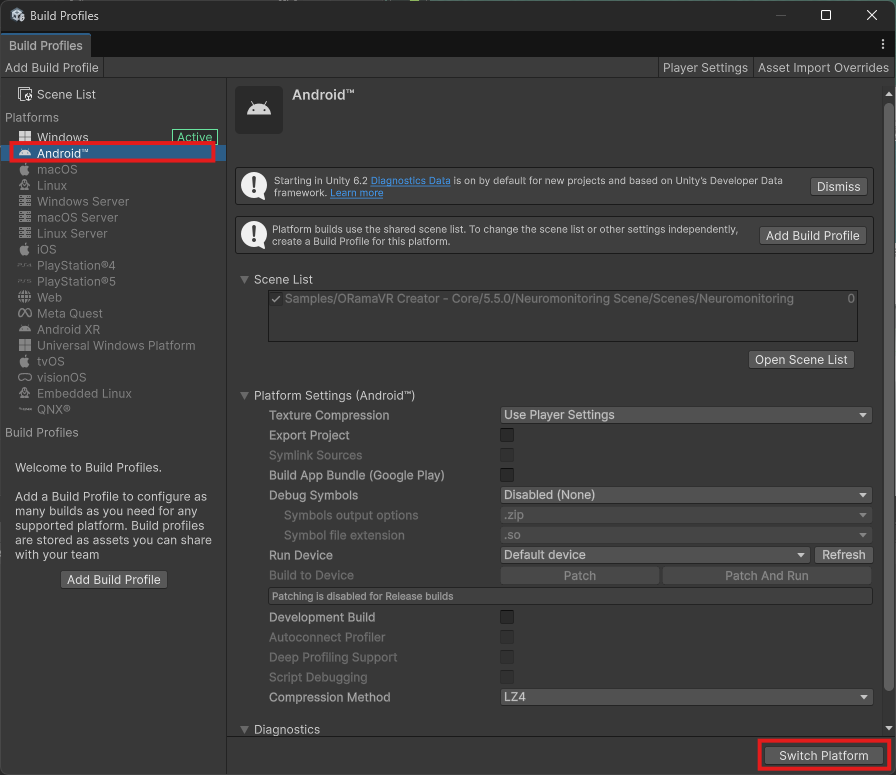The image size is (896, 775).
Task: Click the macOS Server icon
Action: (25, 217)
